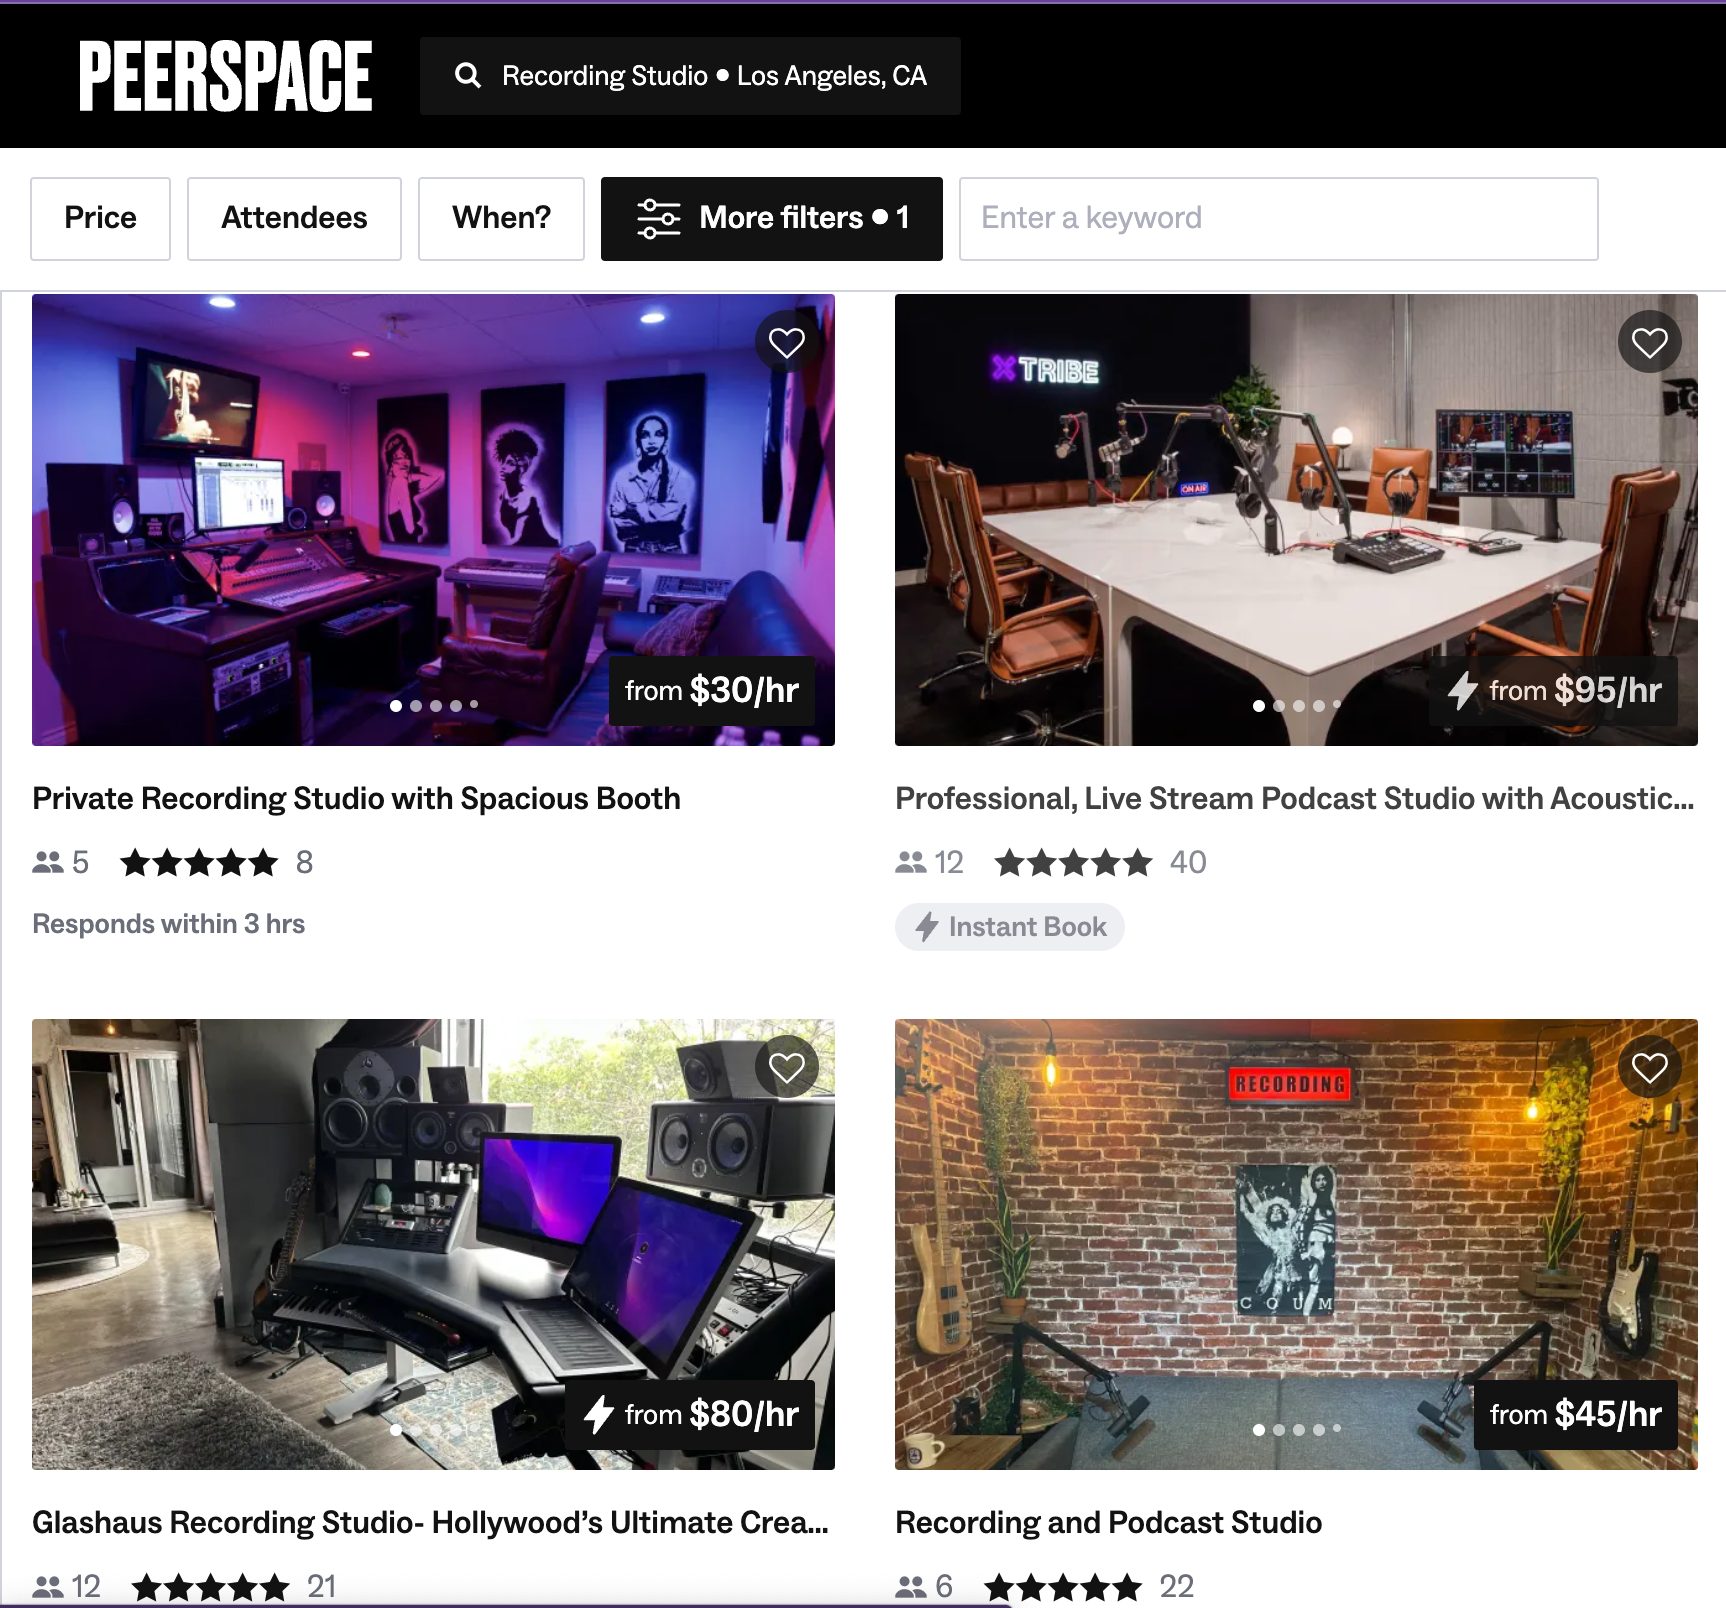Favorite the Glashaus Recording Studio heart
Viewport: 1726px width, 1608px height.
(x=787, y=1067)
